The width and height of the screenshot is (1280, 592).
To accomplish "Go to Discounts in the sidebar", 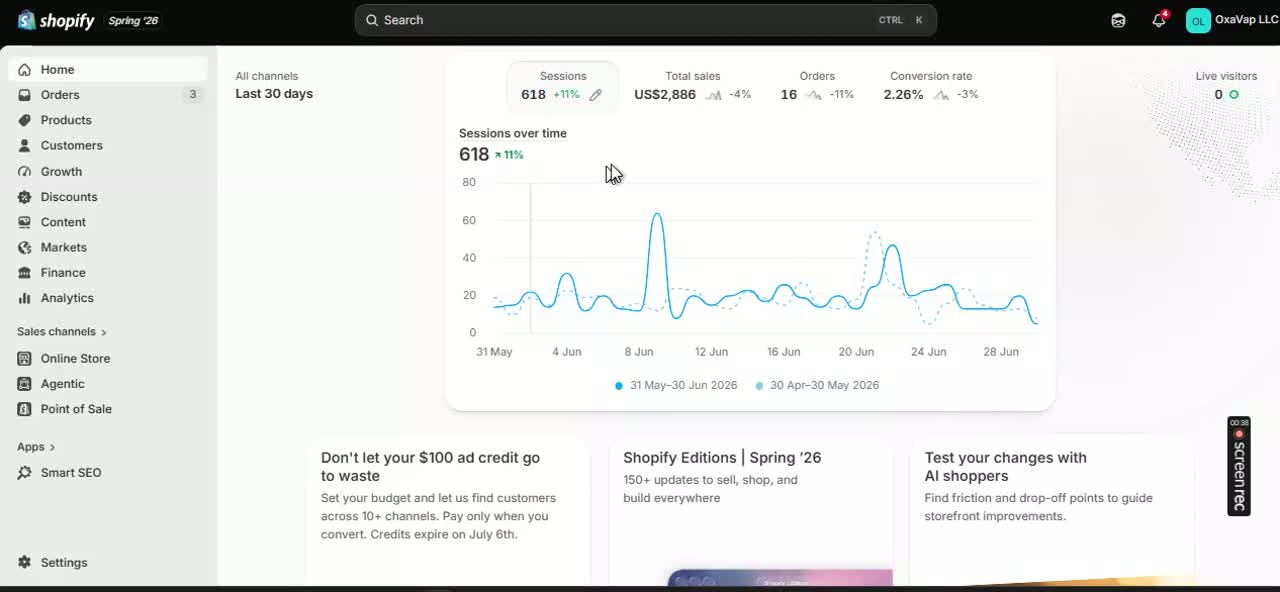I will 107,197.
